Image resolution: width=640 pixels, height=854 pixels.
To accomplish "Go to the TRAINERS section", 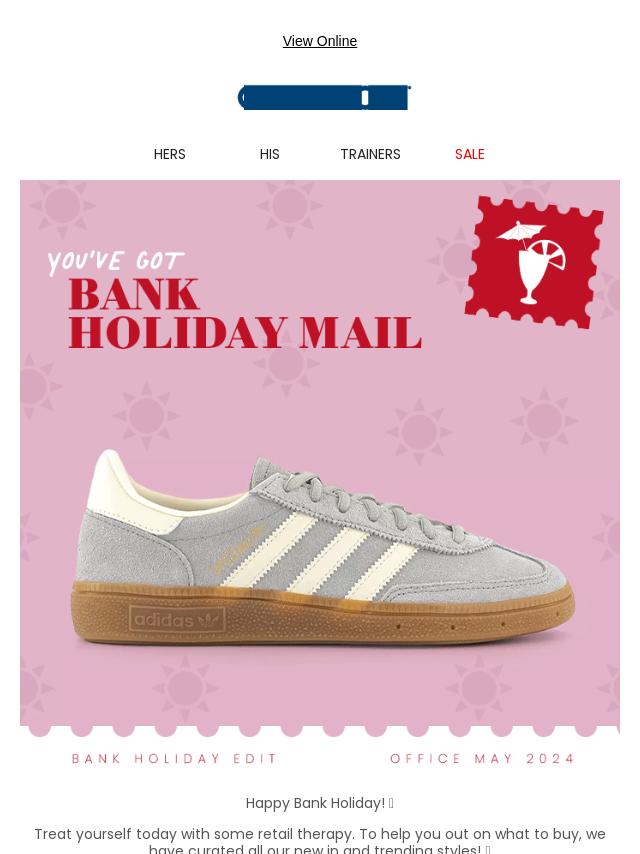I will [370, 154].
